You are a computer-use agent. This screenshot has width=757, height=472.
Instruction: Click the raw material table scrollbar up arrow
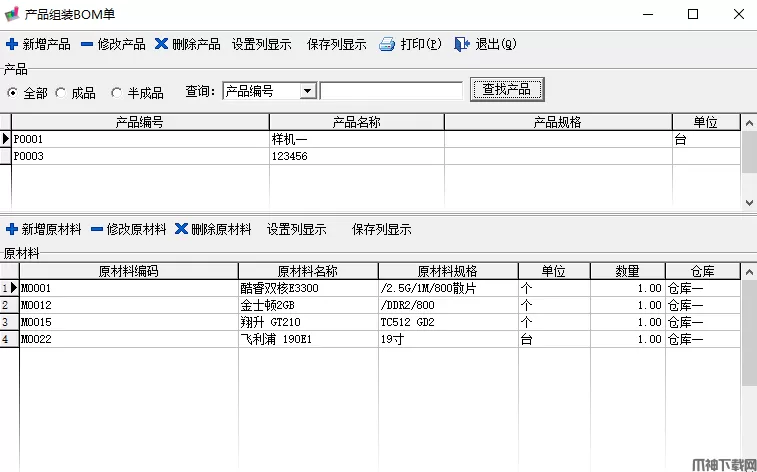749,272
